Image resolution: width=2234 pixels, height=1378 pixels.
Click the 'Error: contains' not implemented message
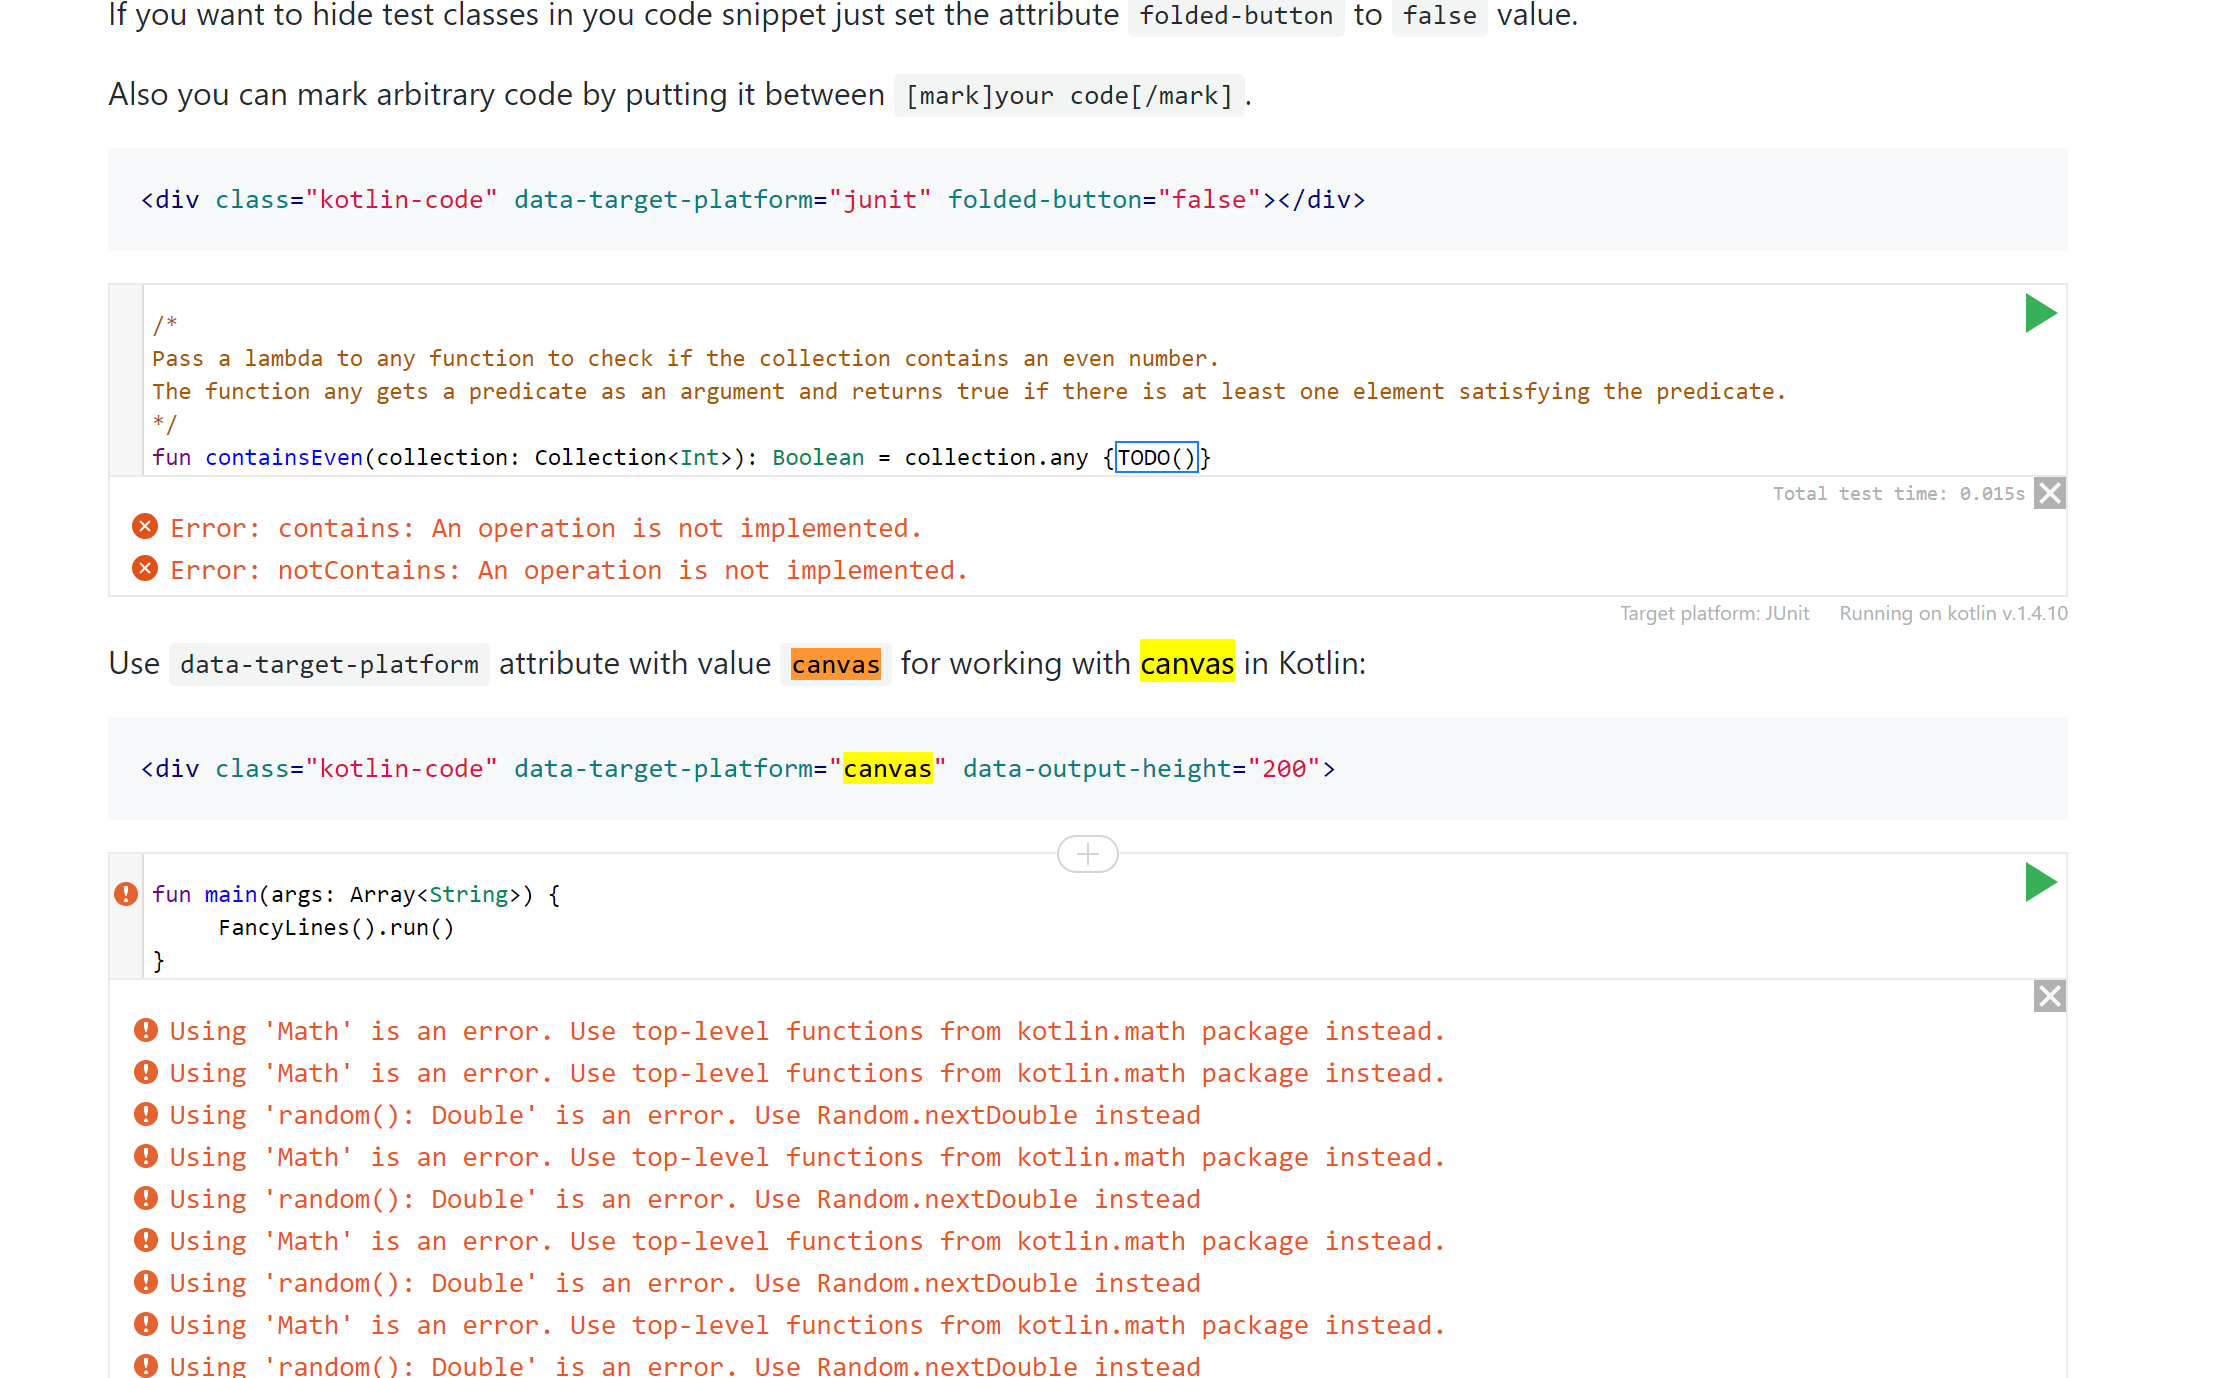(x=545, y=528)
